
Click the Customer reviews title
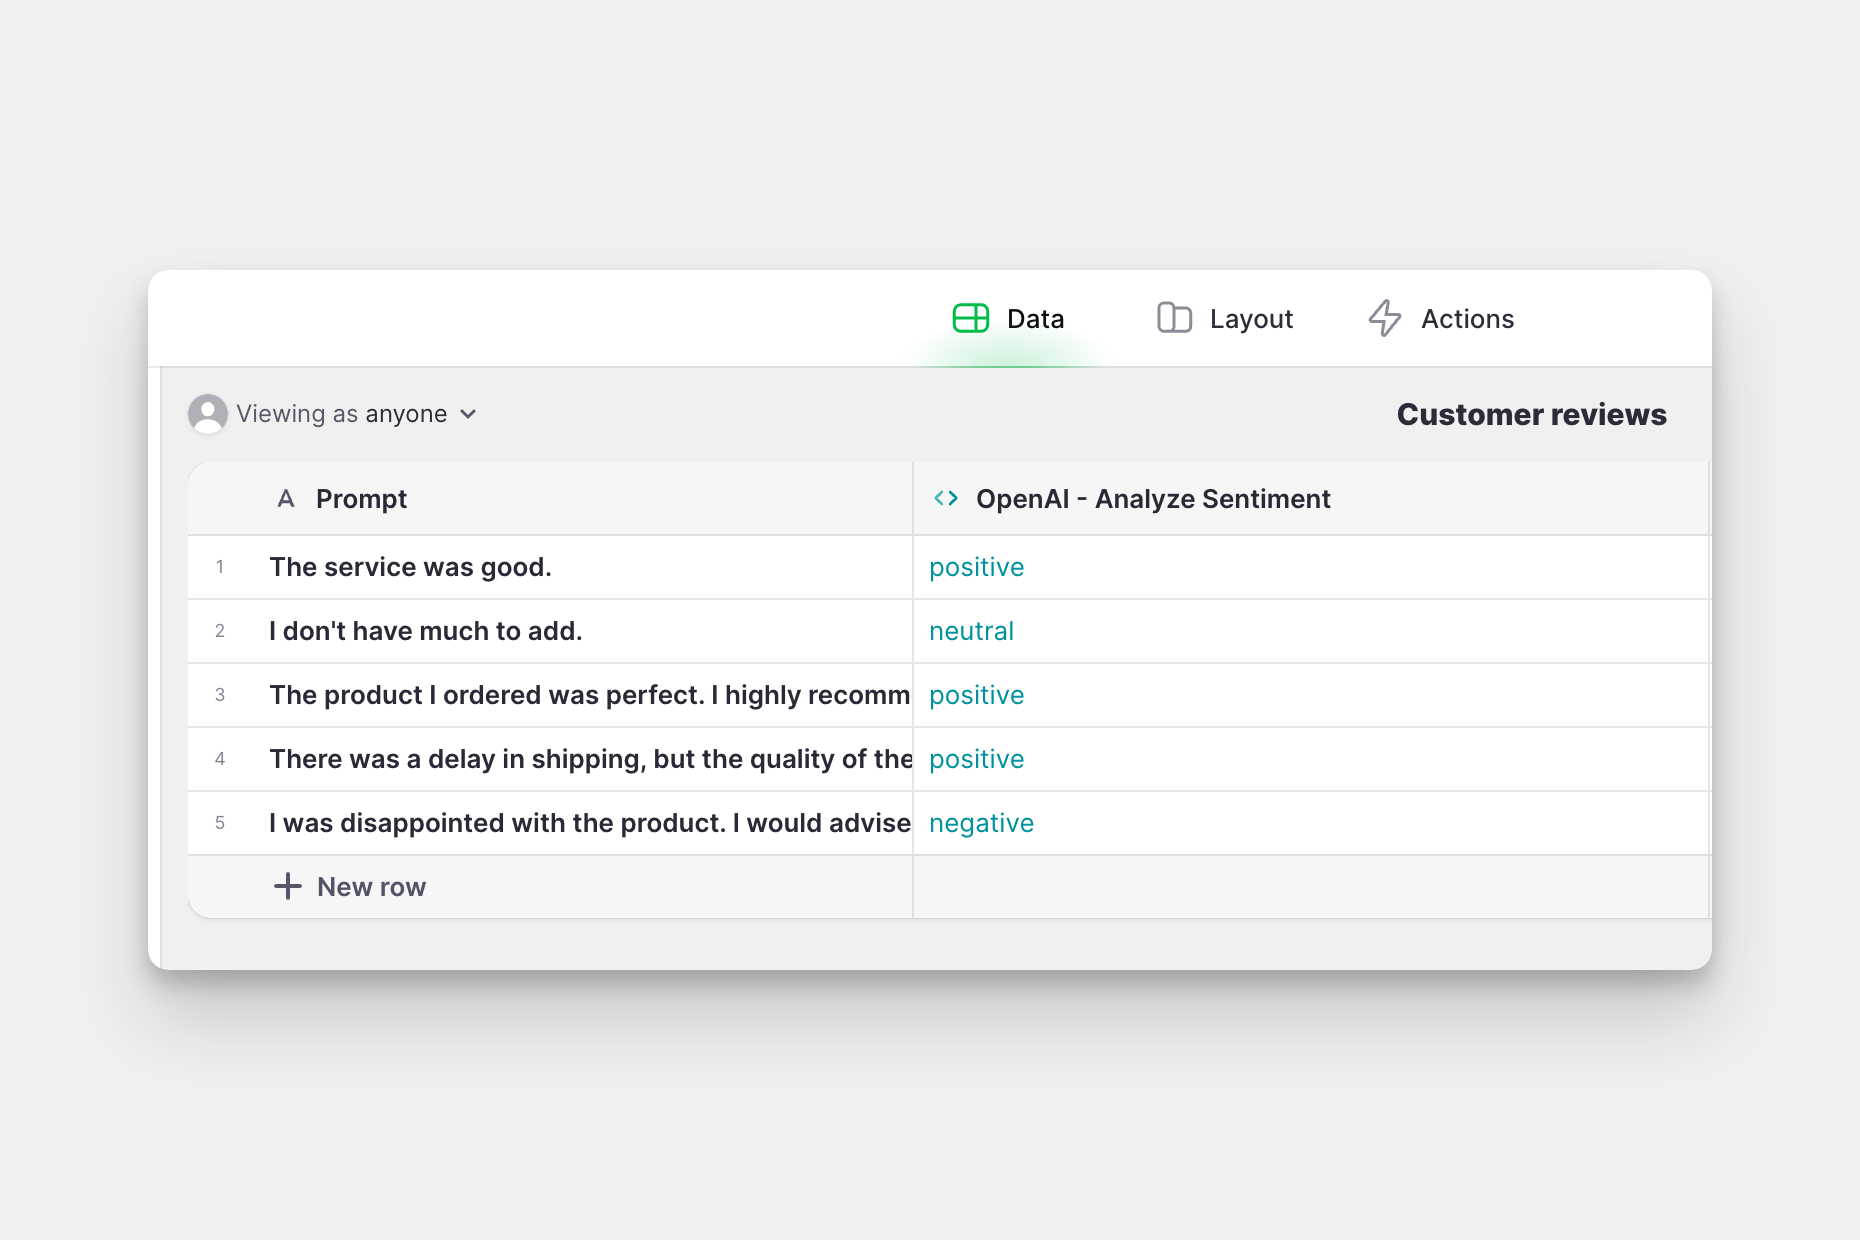point(1531,414)
